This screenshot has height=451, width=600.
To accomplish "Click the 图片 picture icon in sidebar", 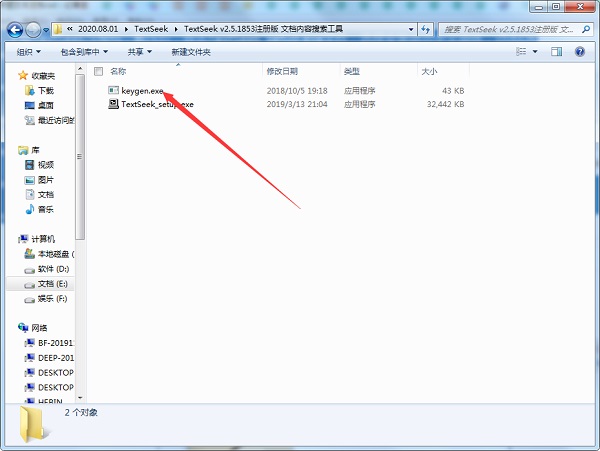I will (x=29, y=180).
